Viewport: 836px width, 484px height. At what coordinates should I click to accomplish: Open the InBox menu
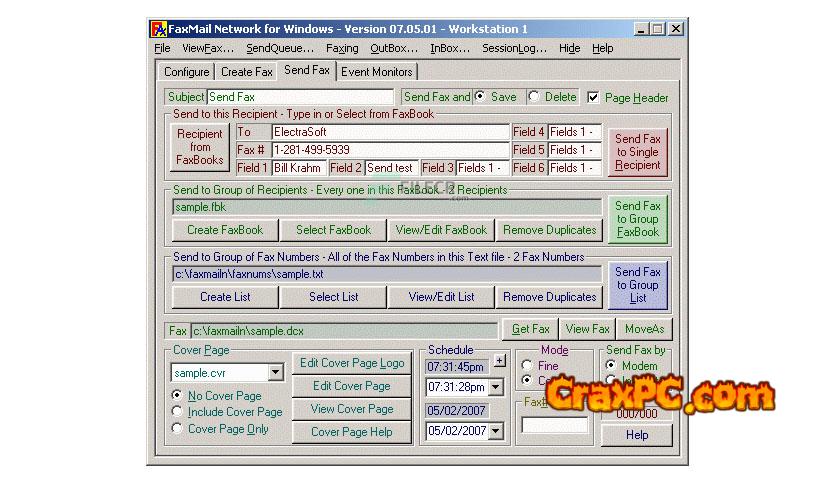coord(450,49)
